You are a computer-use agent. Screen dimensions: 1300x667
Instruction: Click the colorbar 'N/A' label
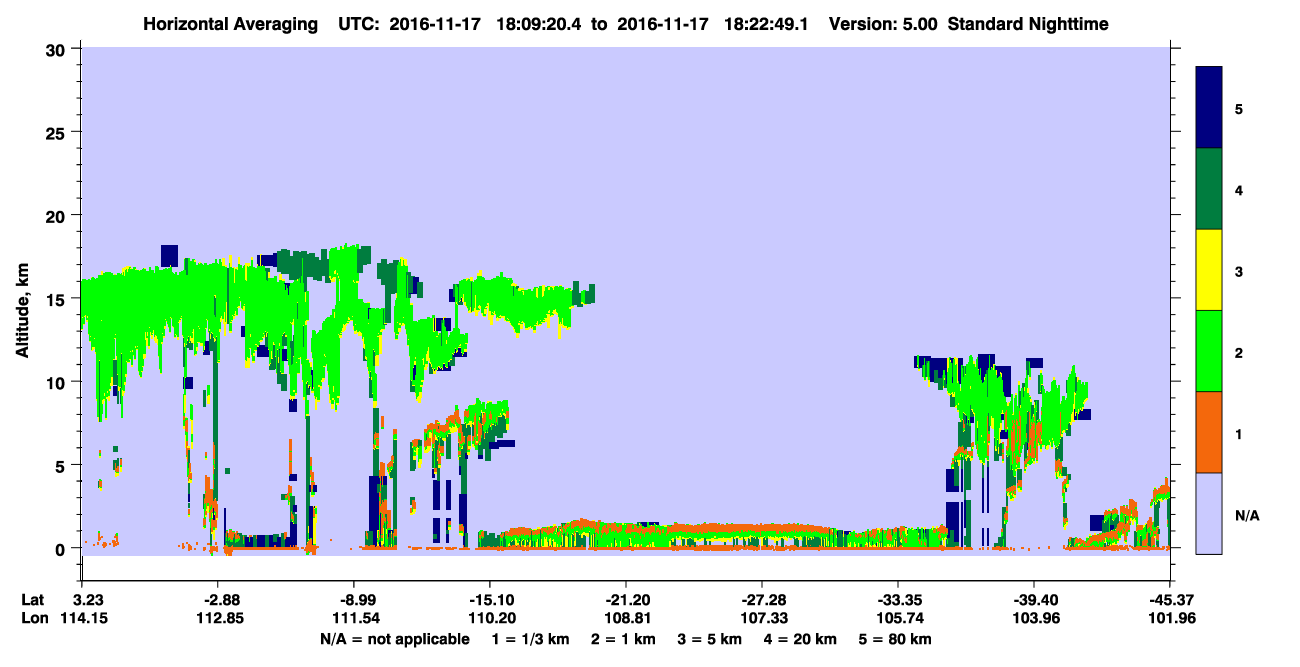[1247, 515]
